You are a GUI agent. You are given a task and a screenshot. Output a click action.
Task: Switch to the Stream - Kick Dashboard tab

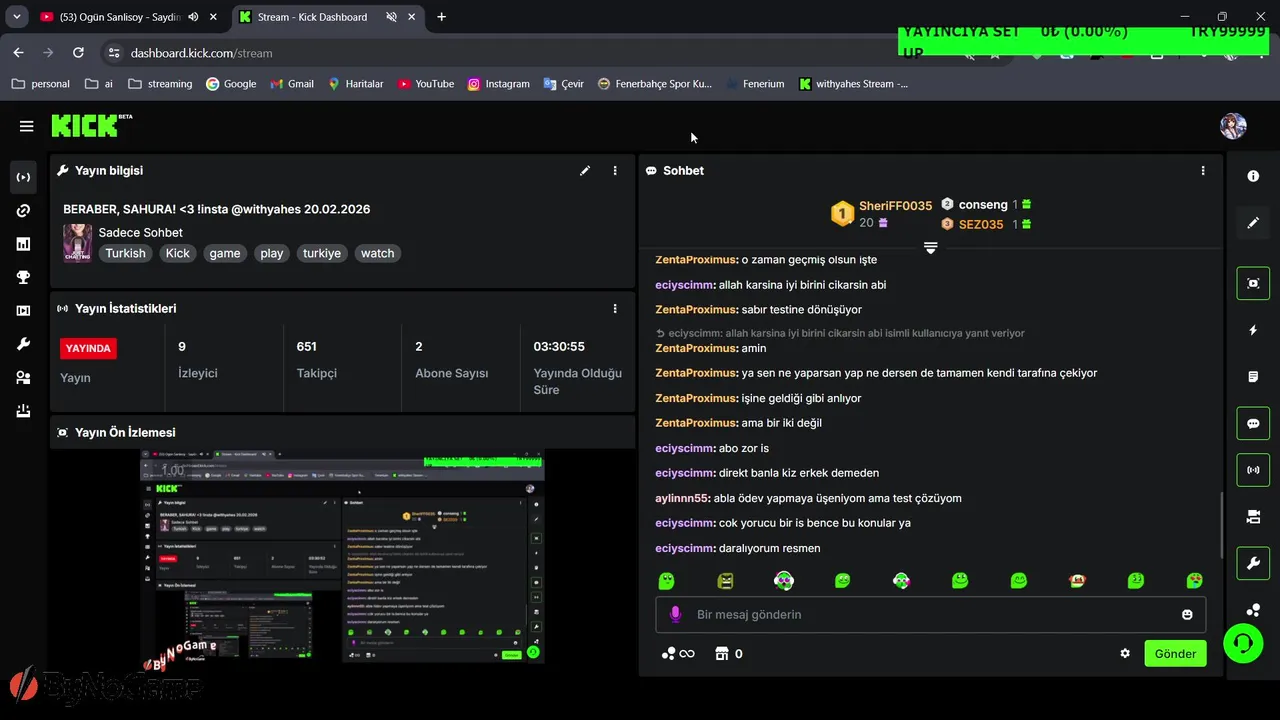pyautogui.click(x=312, y=17)
